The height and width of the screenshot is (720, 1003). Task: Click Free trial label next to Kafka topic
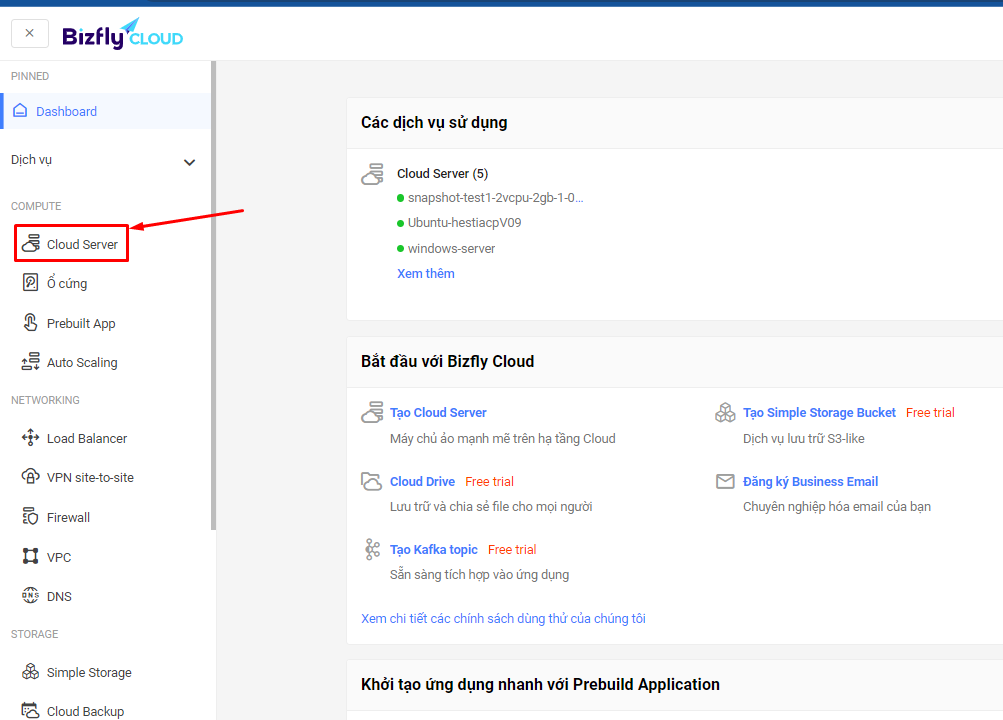(x=512, y=550)
